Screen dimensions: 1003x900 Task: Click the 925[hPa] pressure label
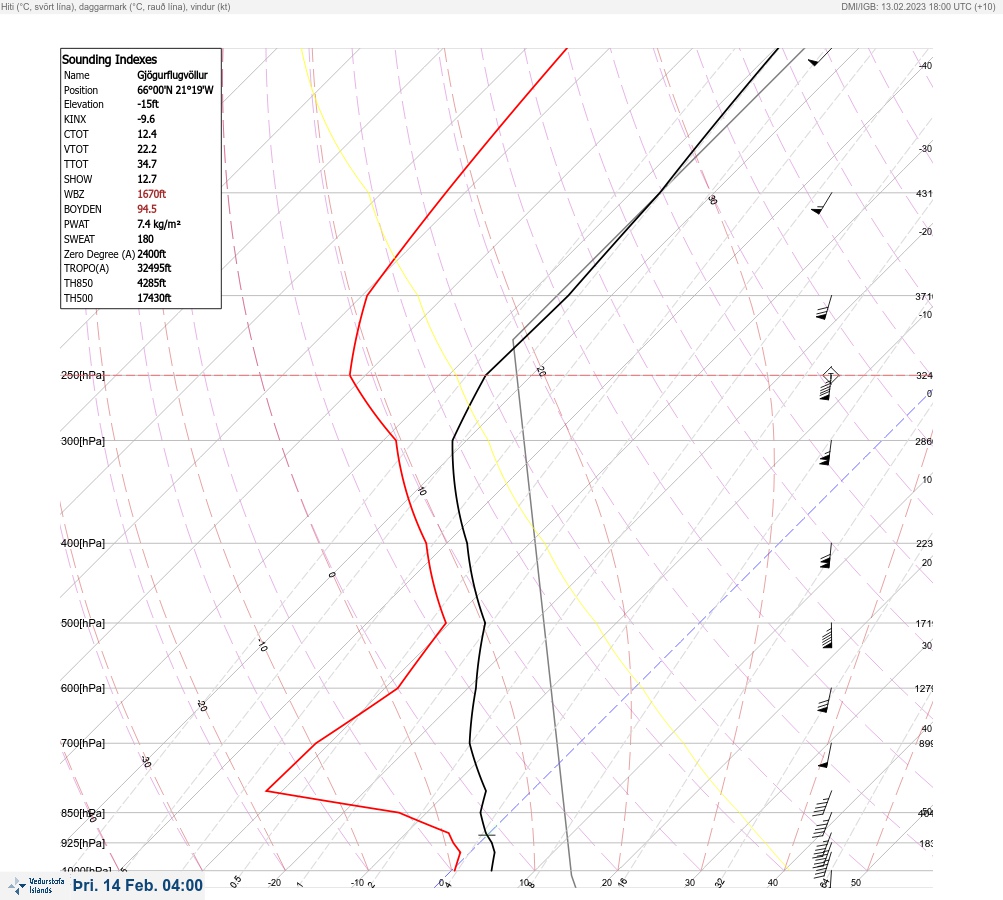(83, 843)
